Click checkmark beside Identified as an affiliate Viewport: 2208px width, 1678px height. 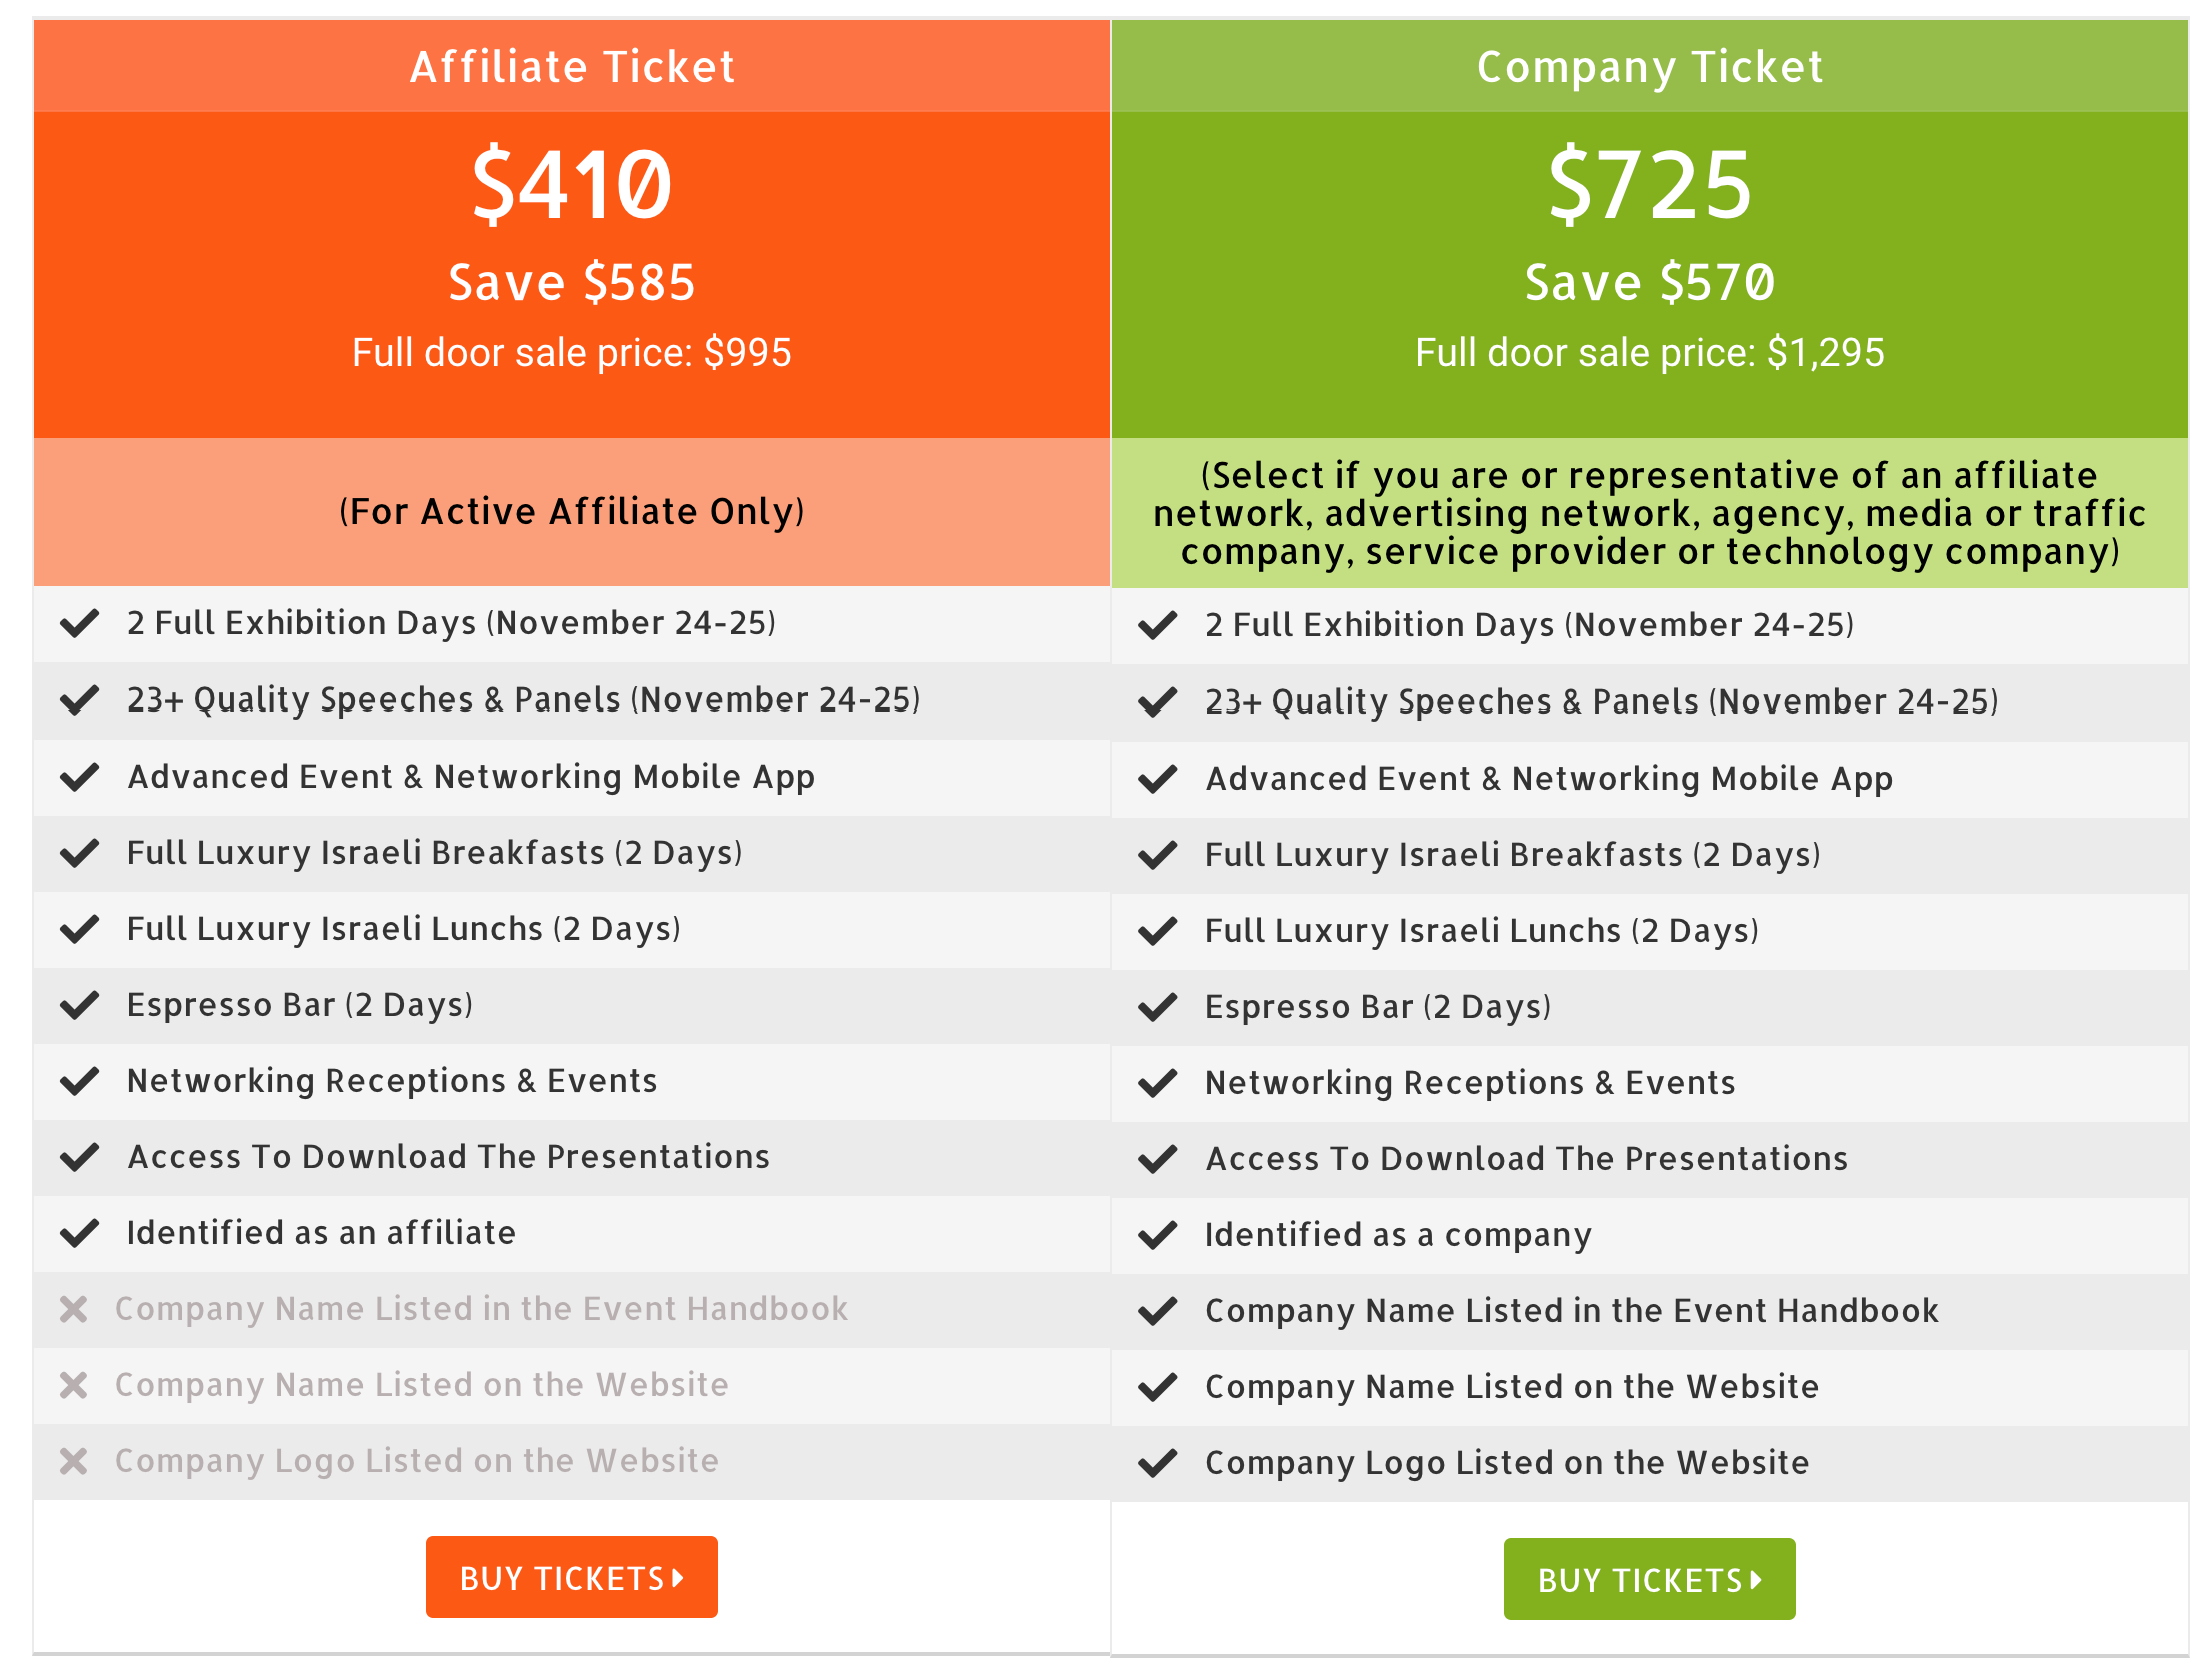[x=79, y=1233]
